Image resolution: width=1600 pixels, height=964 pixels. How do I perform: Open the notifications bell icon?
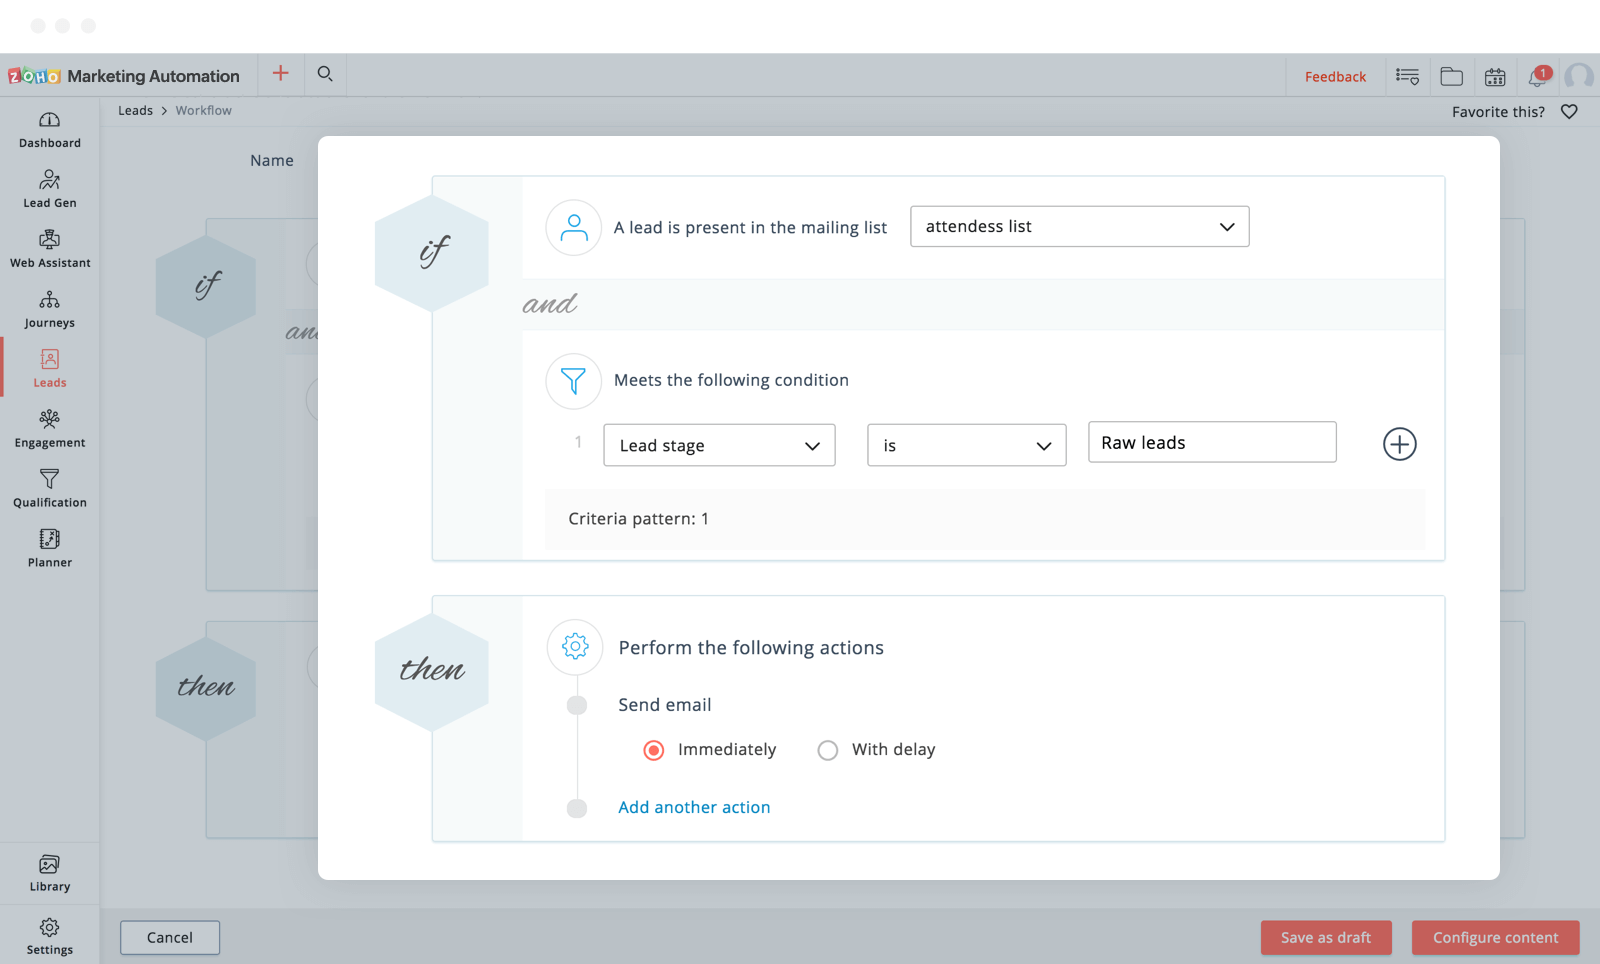[x=1538, y=77]
